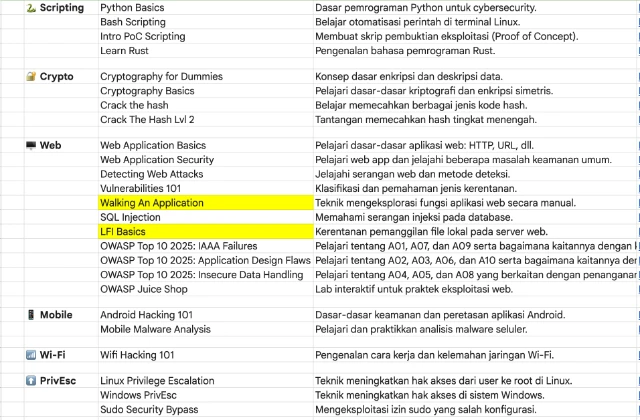This screenshot has height=420, width=640.
Task: Click the Scripting category emoji icon
Action: click(31, 8)
